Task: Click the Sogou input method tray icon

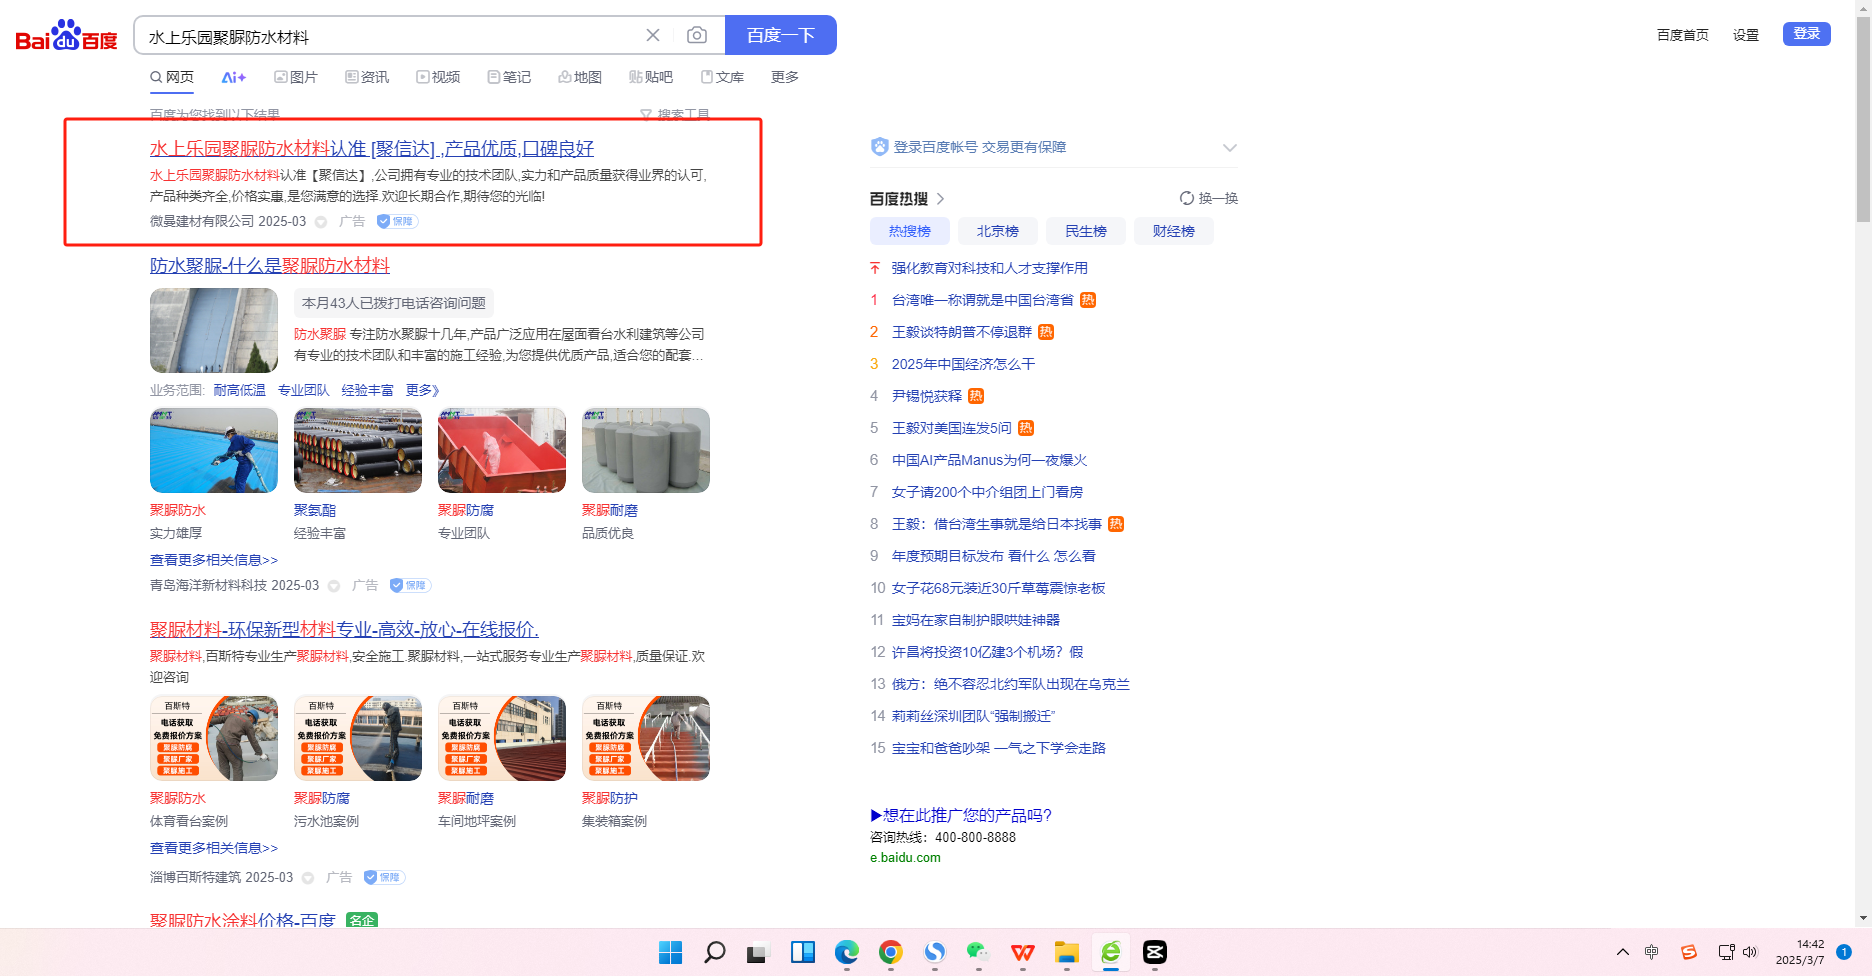Action: pos(1689,952)
